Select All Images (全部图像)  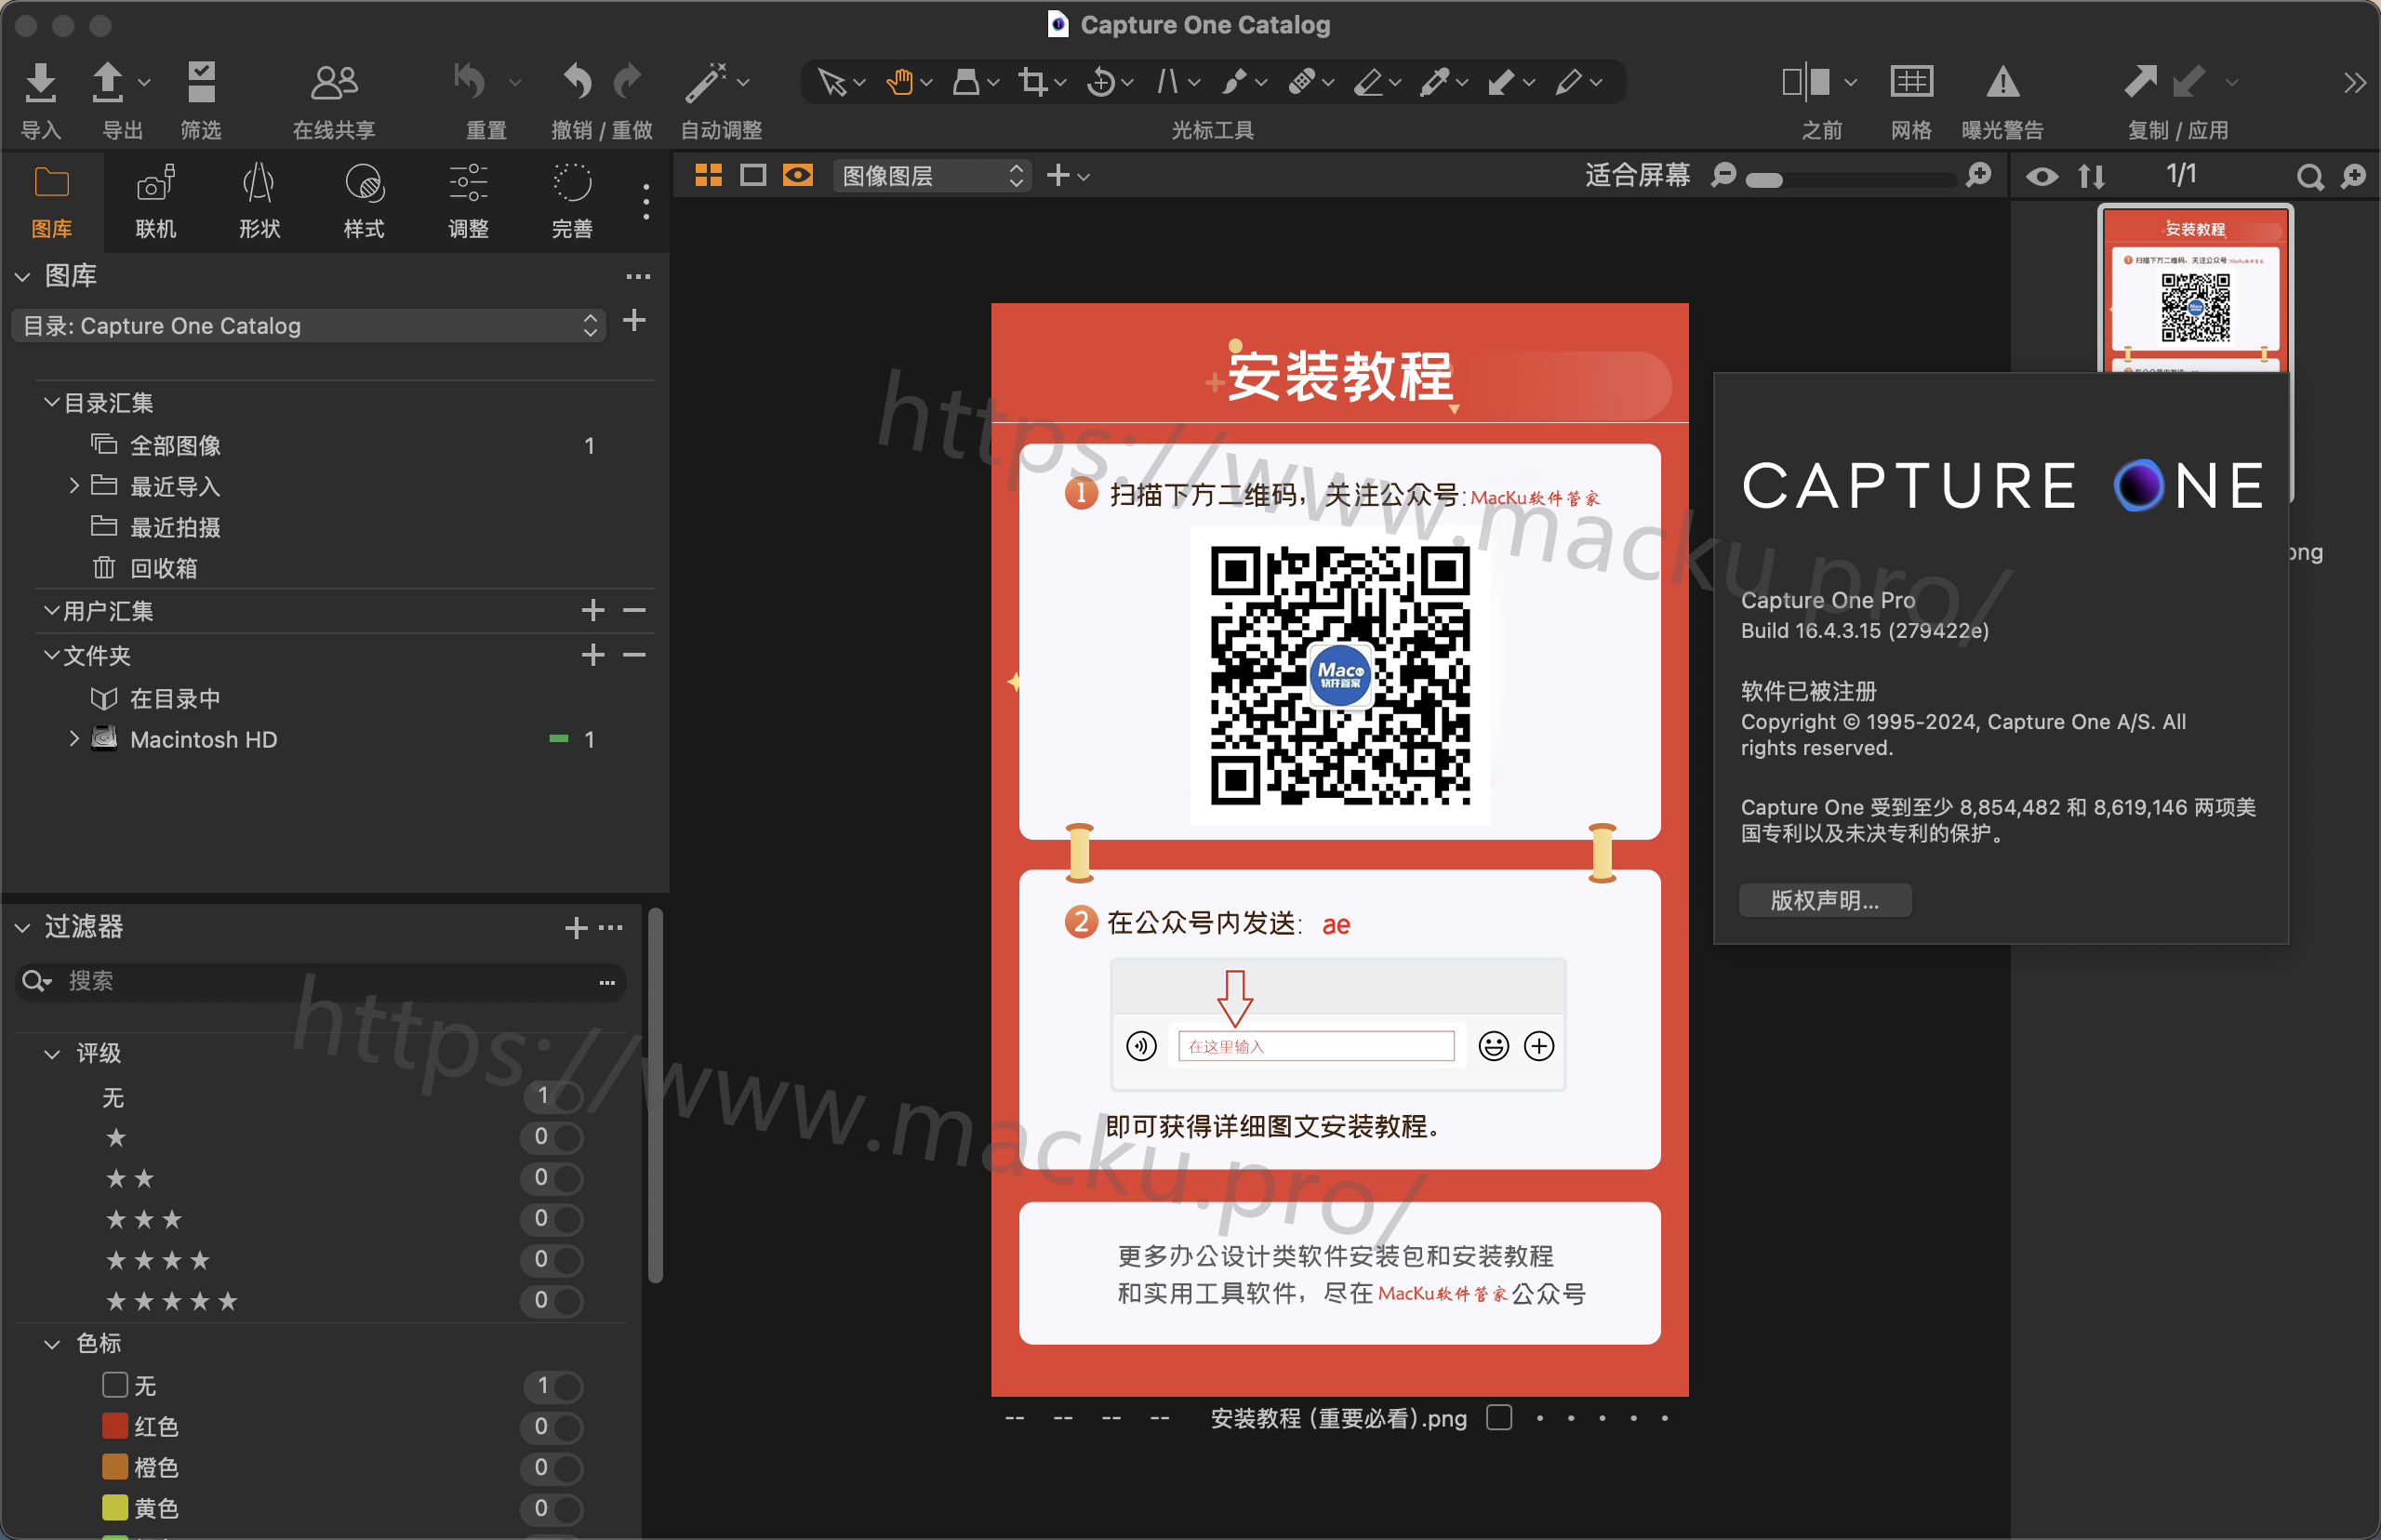[175, 445]
